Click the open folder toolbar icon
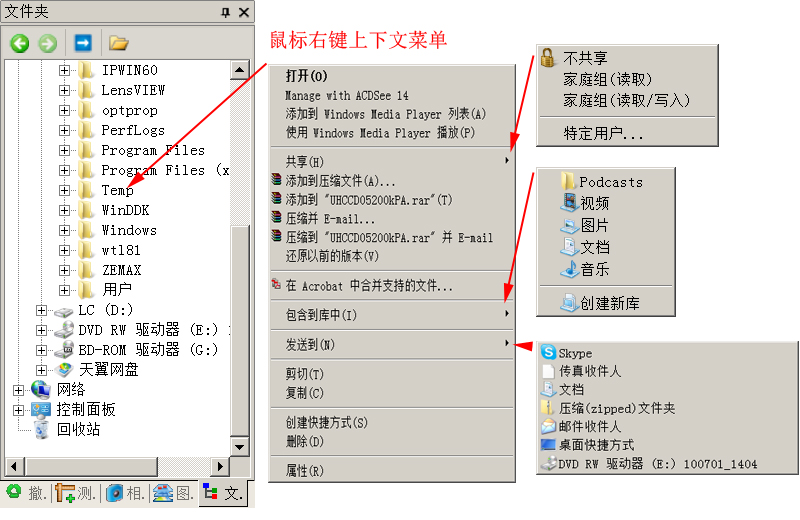 [x=118, y=43]
